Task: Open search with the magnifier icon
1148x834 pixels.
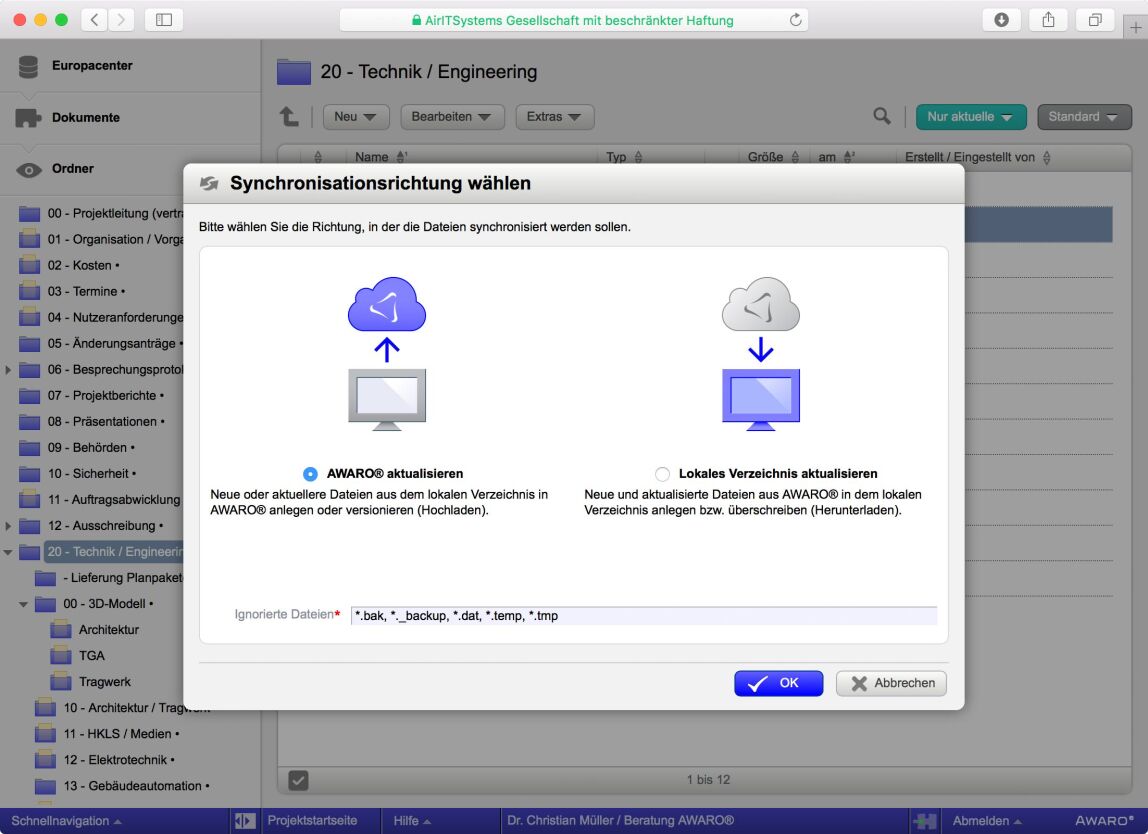Action: point(882,116)
